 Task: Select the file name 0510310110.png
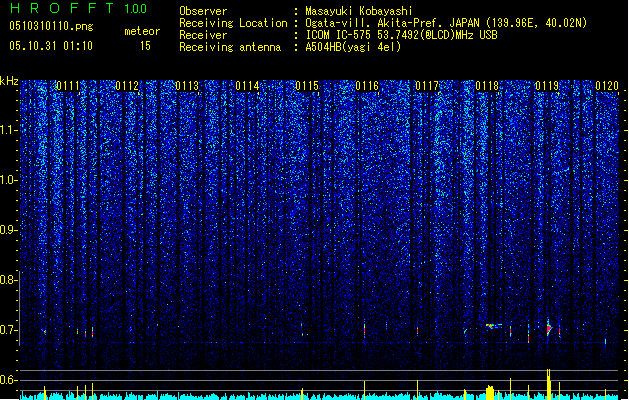point(51,26)
